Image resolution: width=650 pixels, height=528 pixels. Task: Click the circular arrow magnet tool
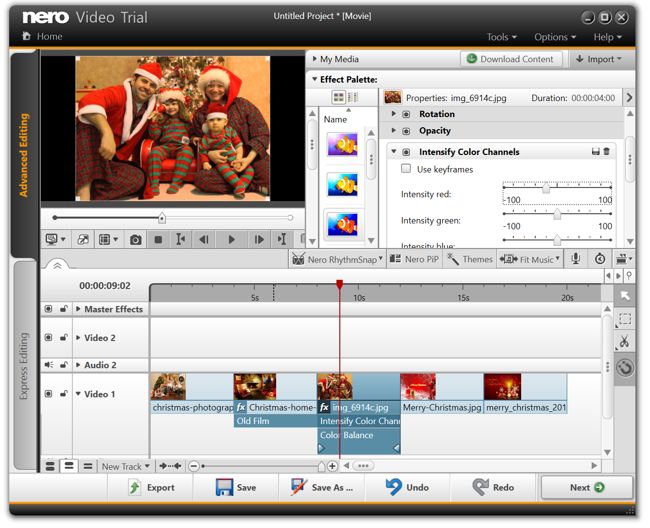pos(625,368)
